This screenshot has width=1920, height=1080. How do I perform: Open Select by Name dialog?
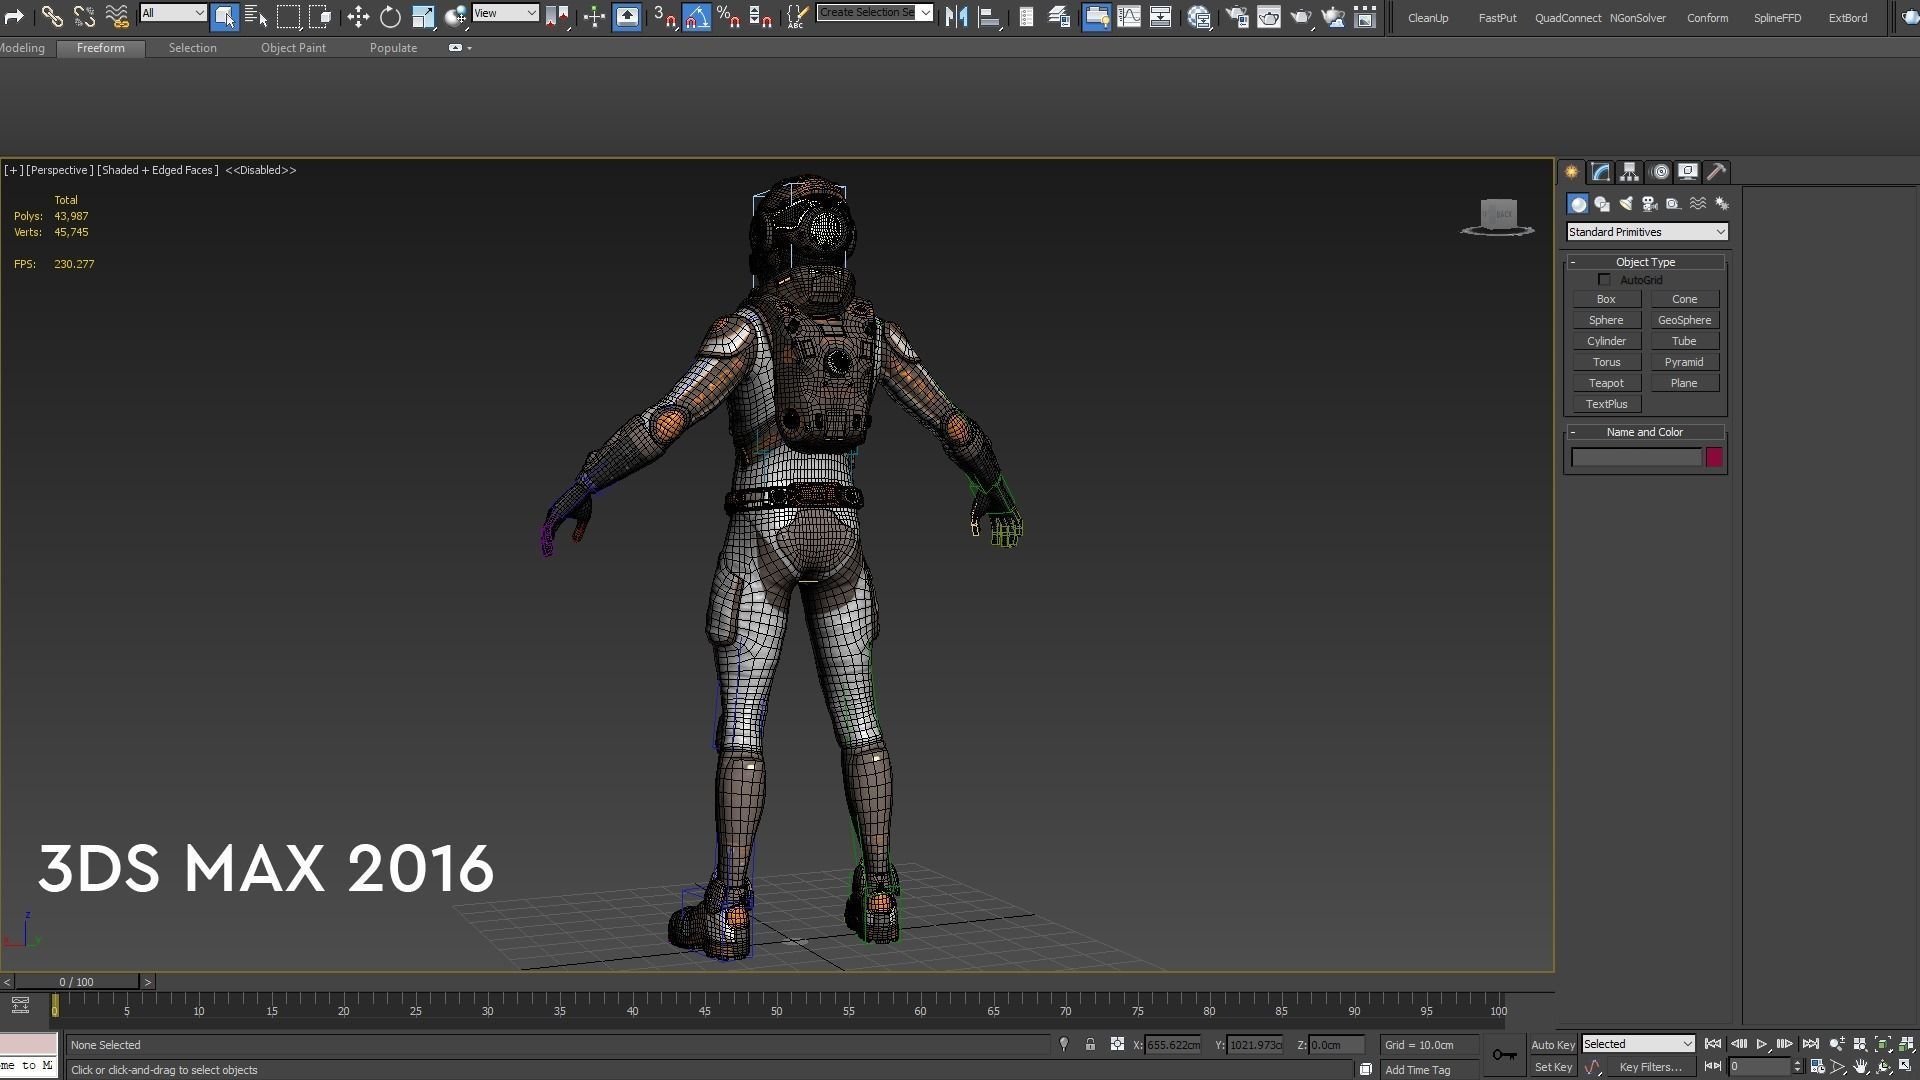click(256, 17)
